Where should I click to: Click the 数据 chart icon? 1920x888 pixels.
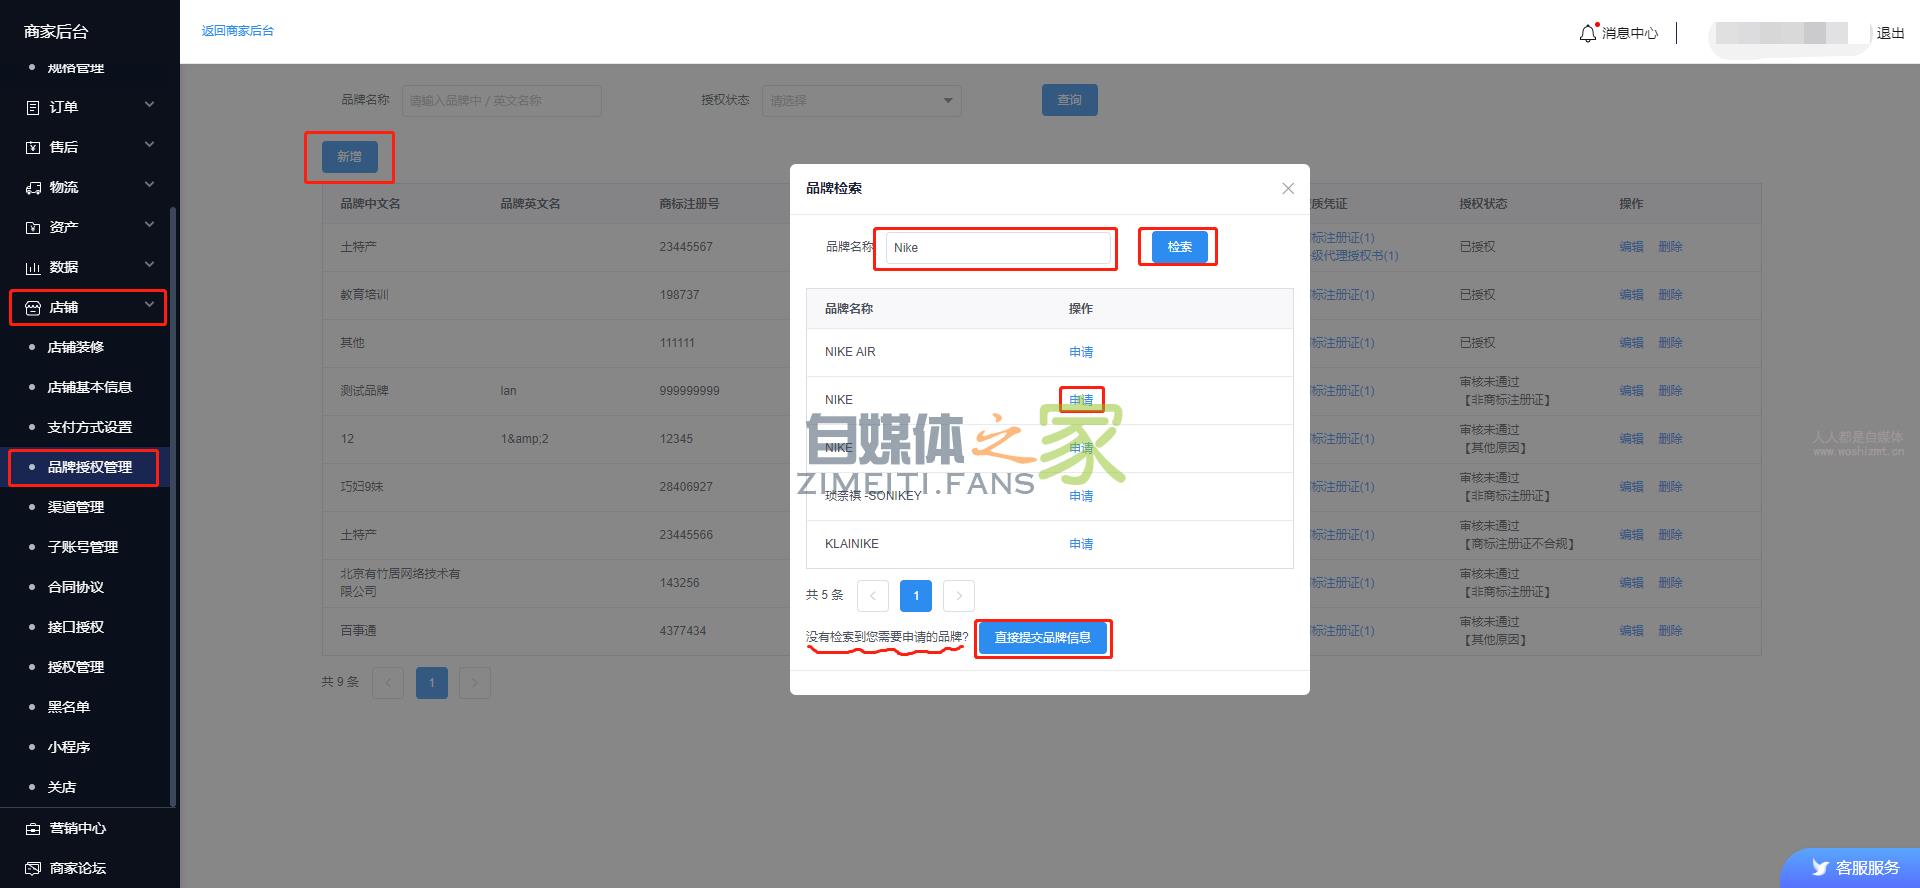33,267
